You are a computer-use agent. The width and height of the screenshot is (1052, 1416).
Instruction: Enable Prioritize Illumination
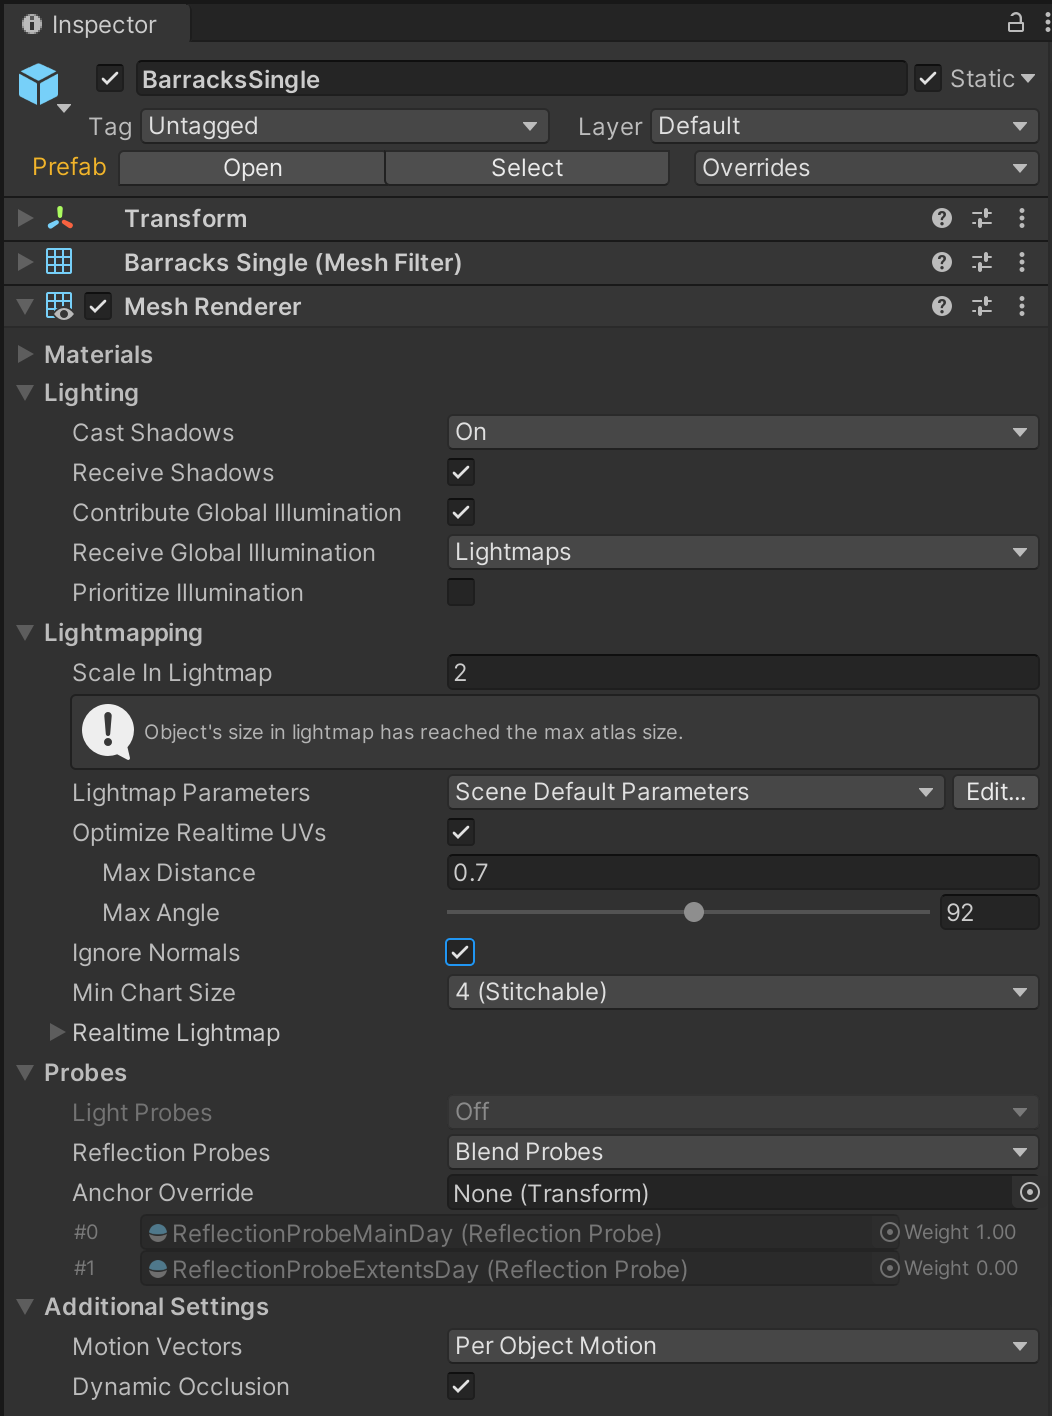click(x=460, y=592)
